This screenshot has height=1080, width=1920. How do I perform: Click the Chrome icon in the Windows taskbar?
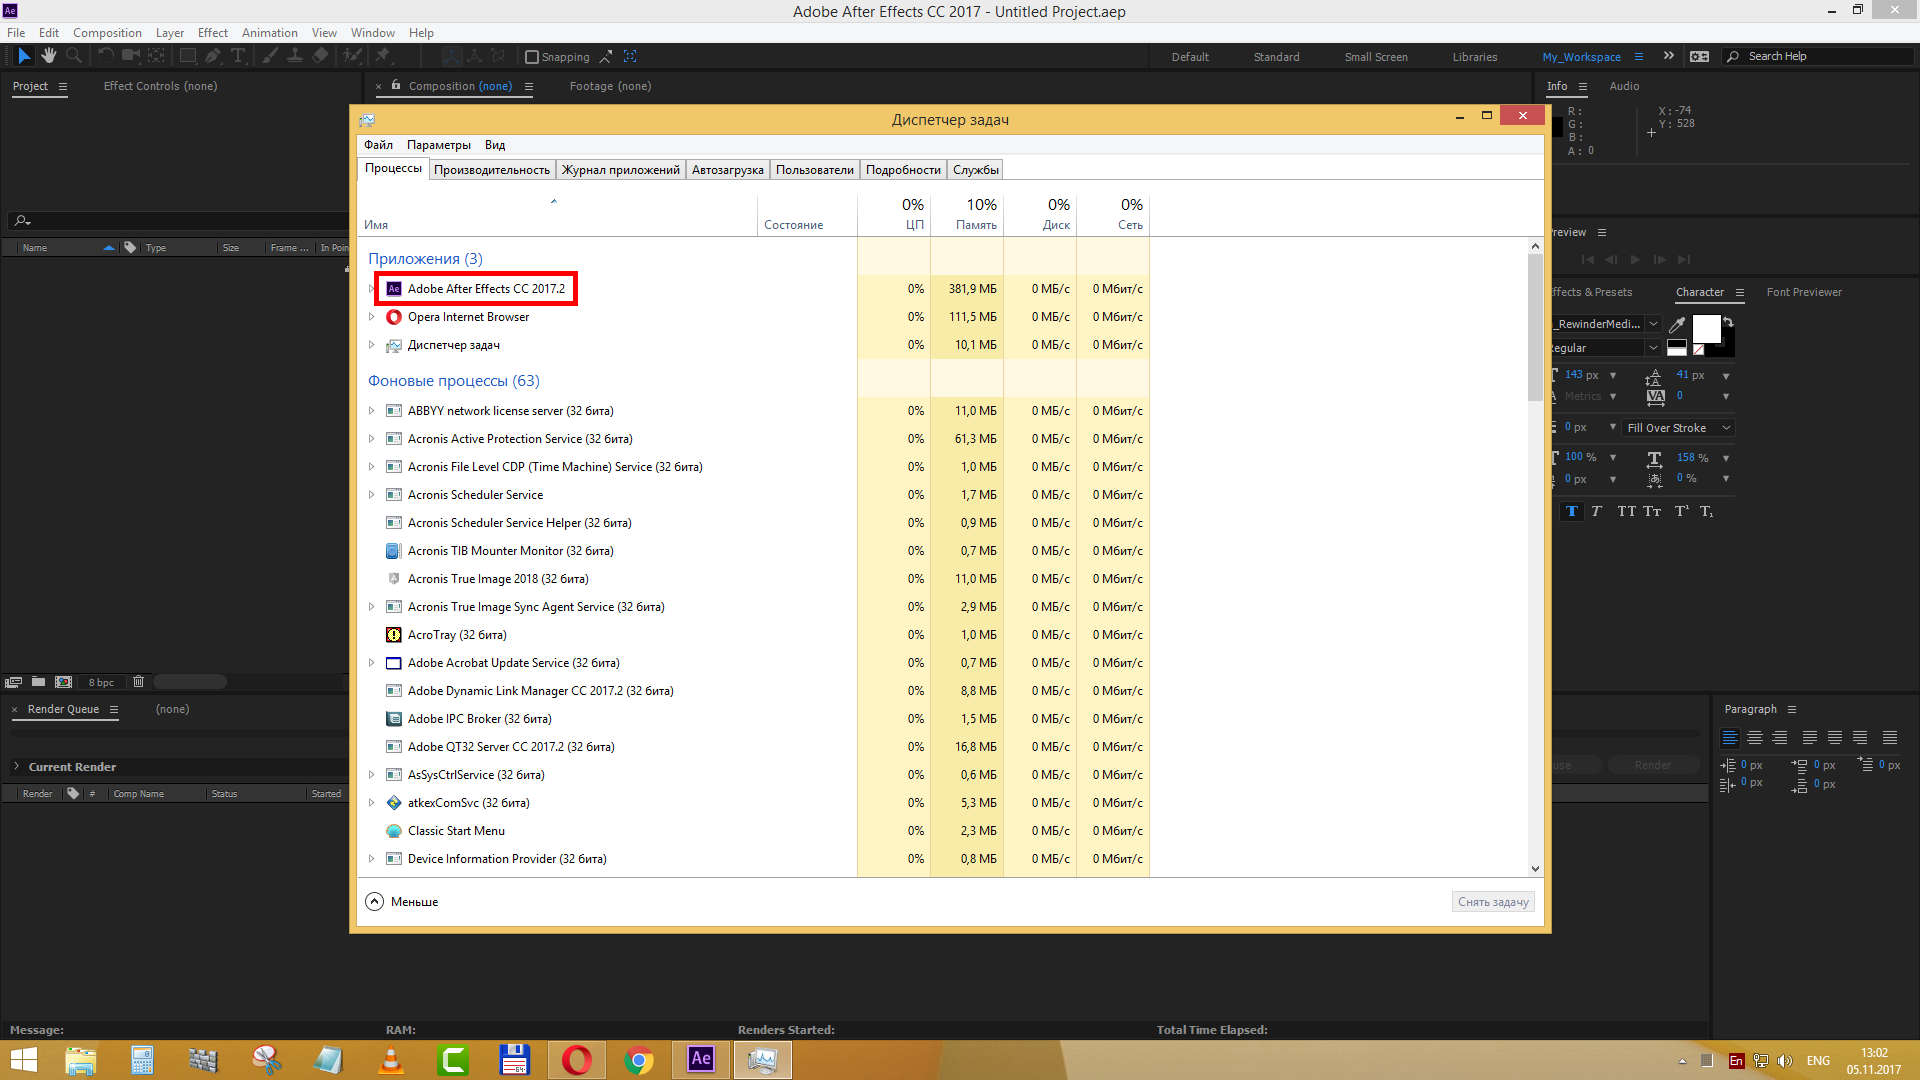point(639,1060)
